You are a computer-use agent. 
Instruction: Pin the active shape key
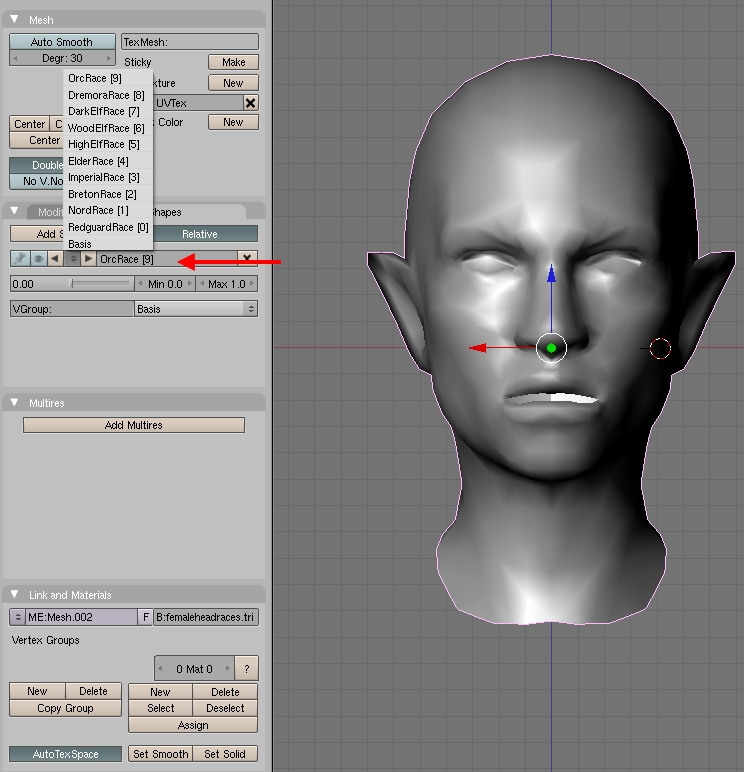[x=20, y=259]
